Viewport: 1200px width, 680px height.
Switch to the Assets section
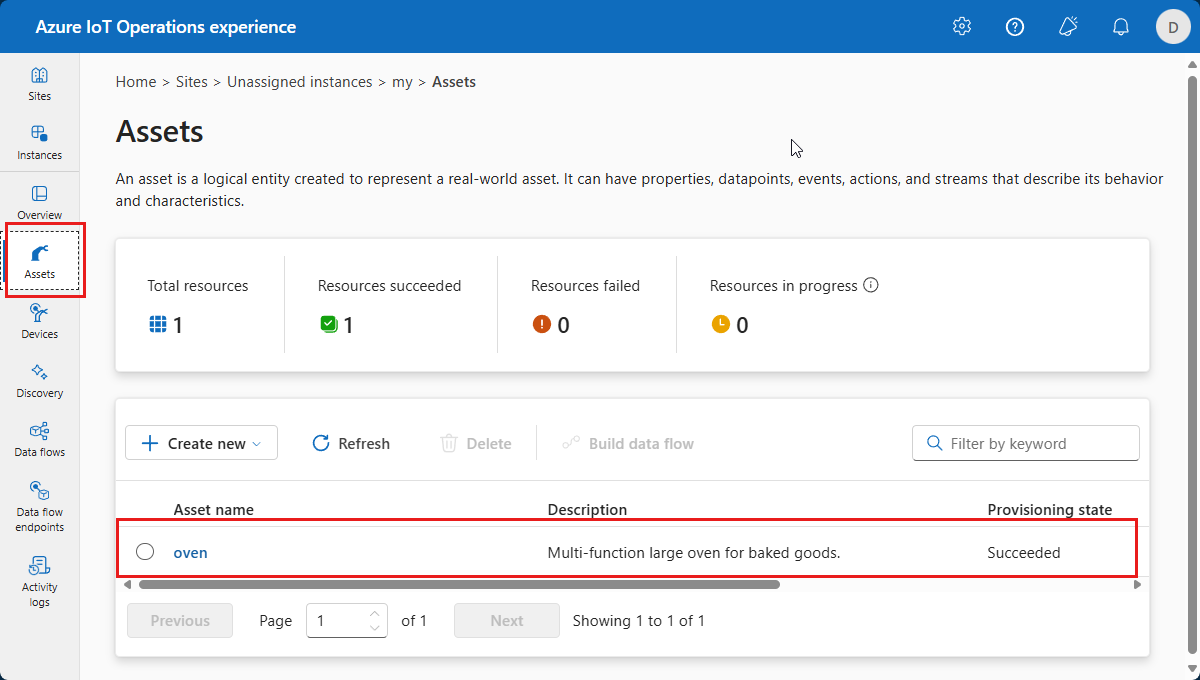41,261
